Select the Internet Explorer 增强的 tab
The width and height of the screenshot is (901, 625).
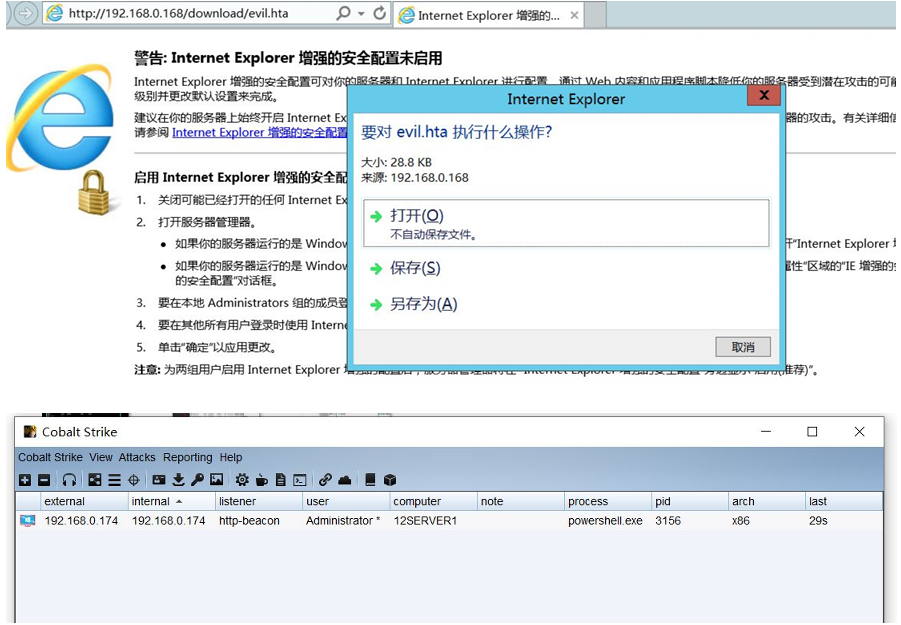[x=488, y=16]
